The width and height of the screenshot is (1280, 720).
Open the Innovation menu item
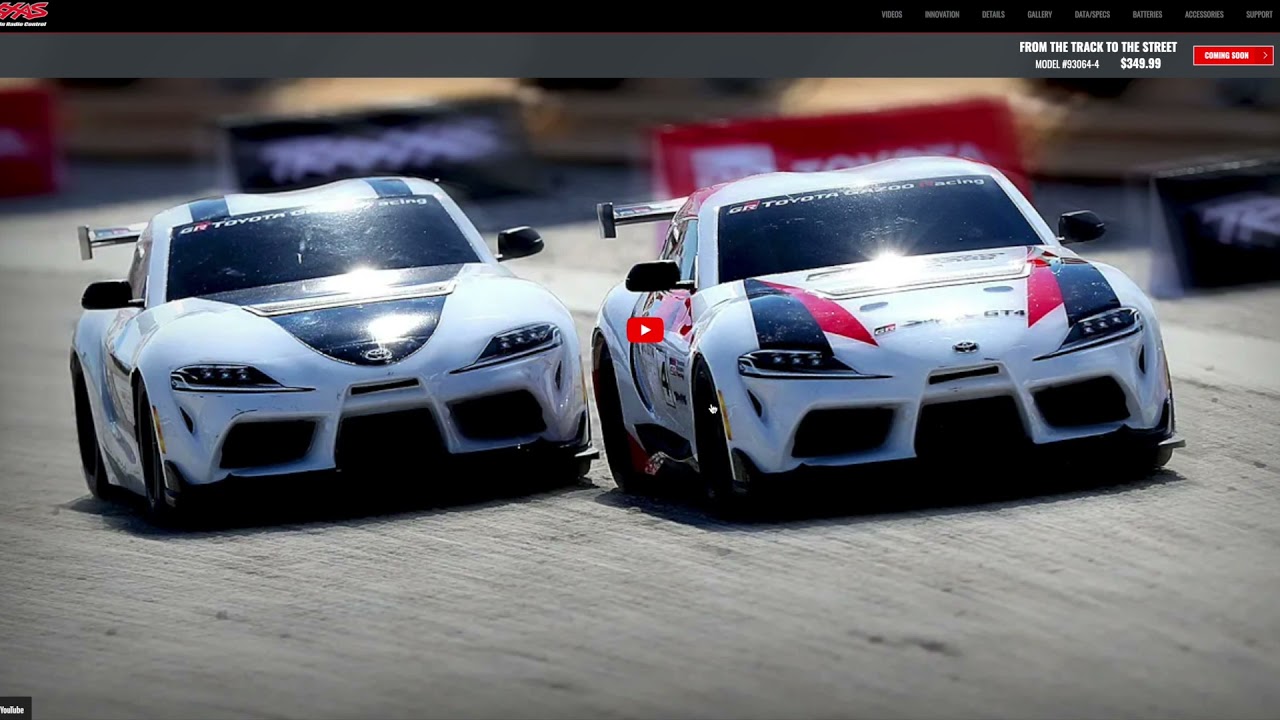[x=942, y=15]
